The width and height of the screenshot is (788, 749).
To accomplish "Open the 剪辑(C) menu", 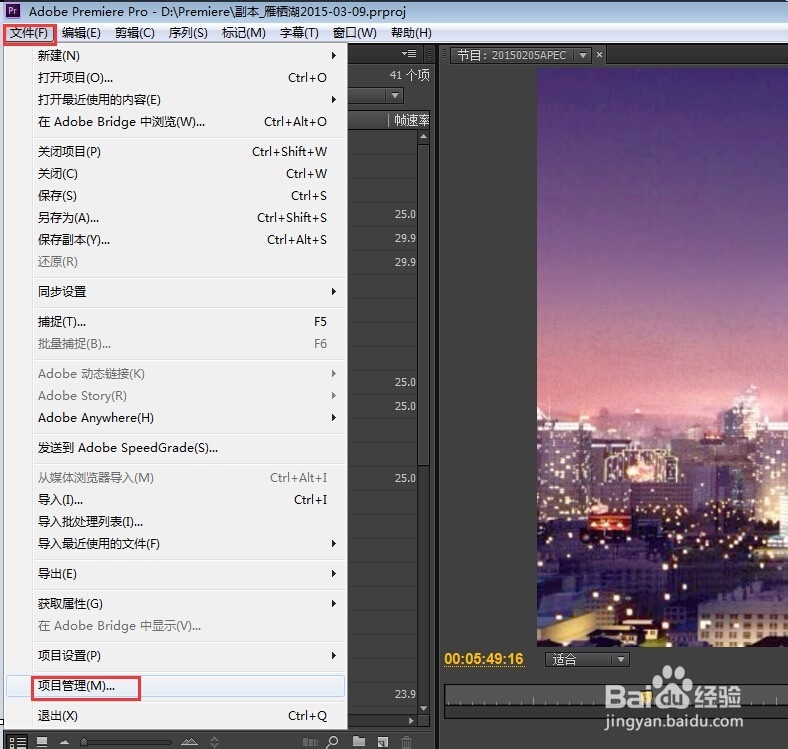I will pos(135,33).
